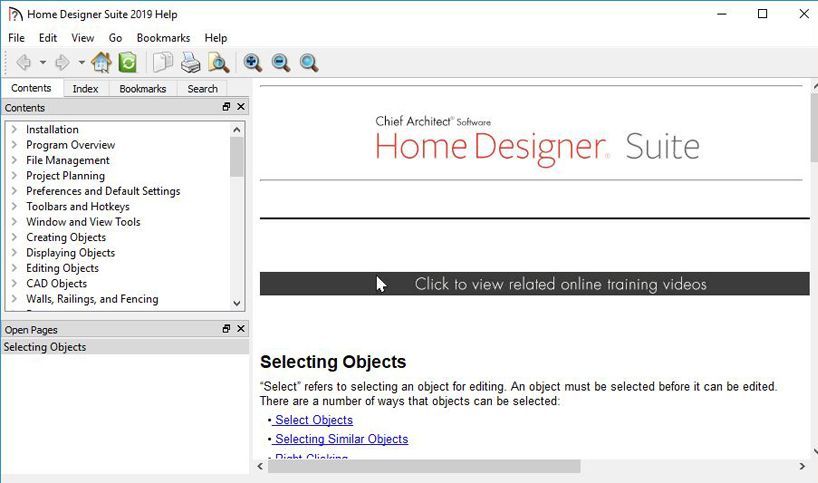Expand the Program Overview topic
Image resolution: width=818 pixels, height=483 pixels.
[14, 144]
